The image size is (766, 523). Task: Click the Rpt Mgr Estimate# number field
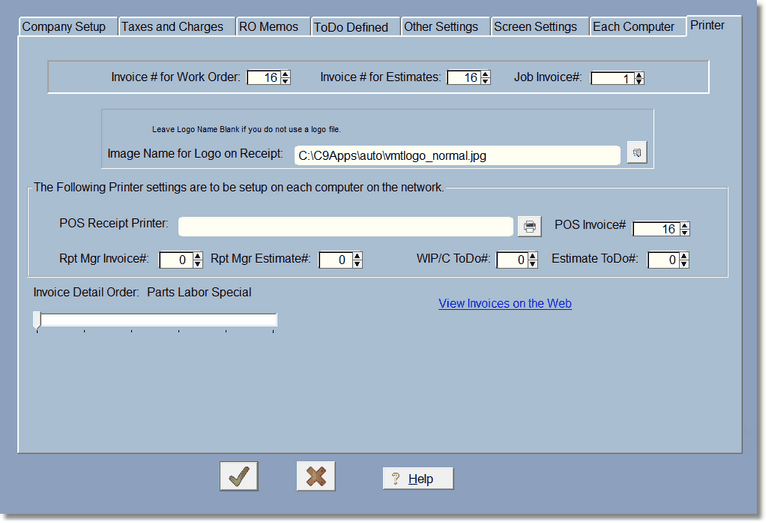(x=336, y=260)
